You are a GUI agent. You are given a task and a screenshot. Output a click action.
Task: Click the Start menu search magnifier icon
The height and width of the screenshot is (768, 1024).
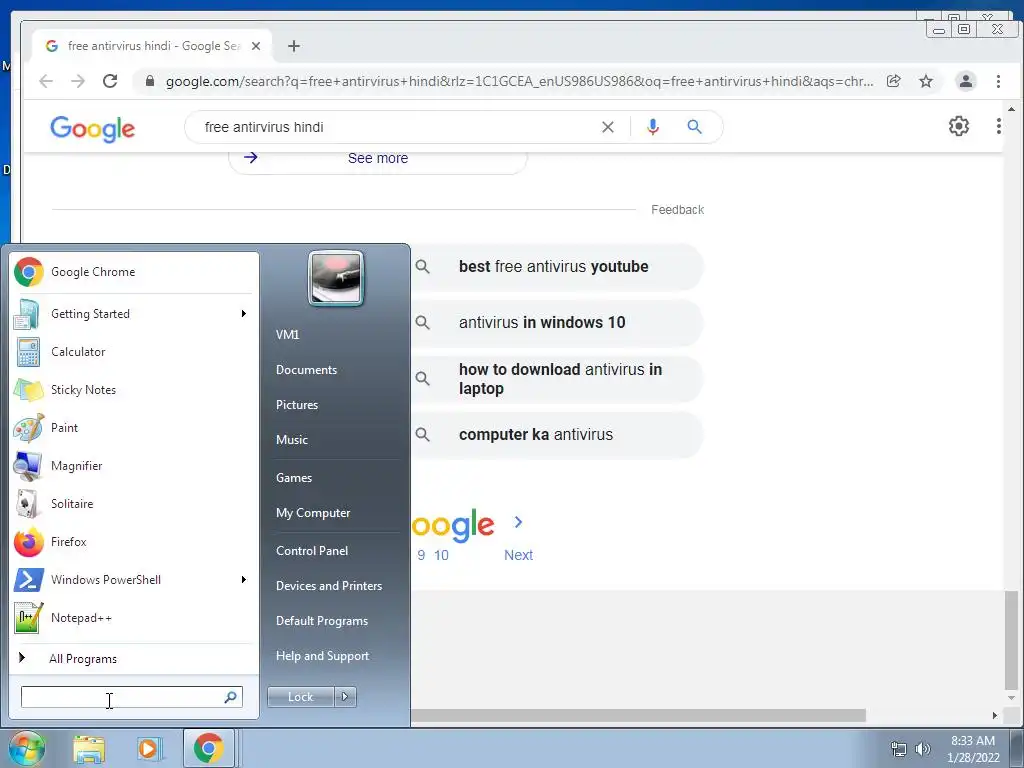tap(231, 697)
